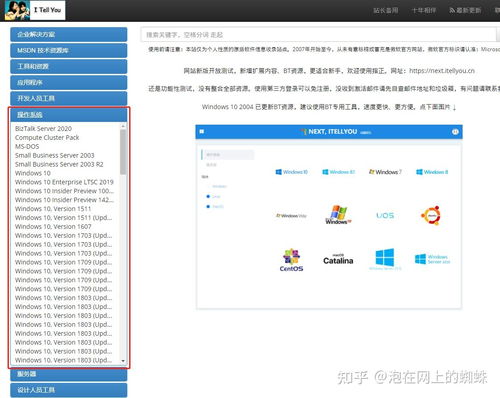This screenshot has width=500, height=398.
Task: Expand the 设计人员工具 category
Action: tap(69, 390)
